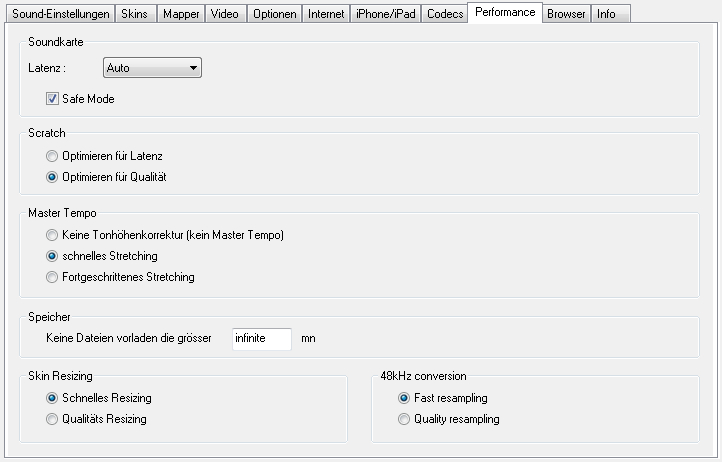Select Quality resampling option
The height and width of the screenshot is (462, 722).
[404, 419]
